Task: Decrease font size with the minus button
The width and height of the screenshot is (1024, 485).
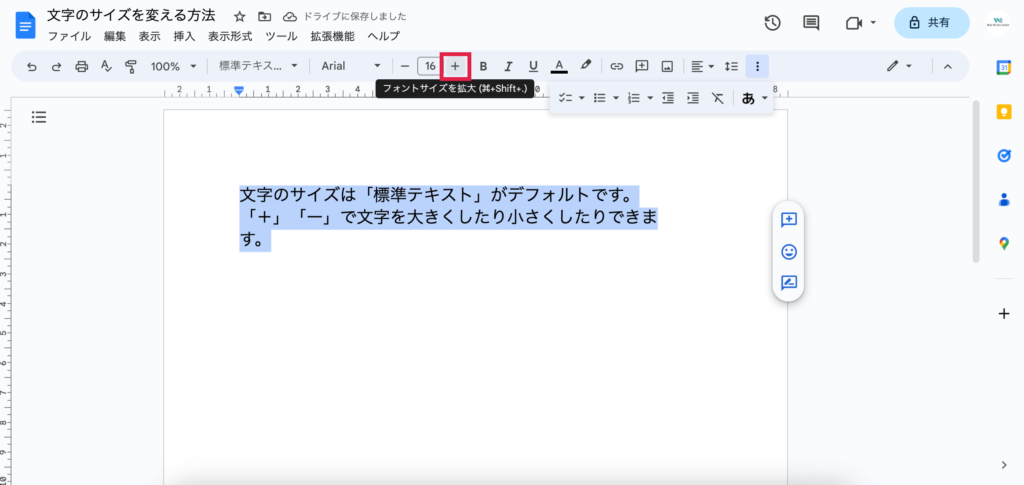Action: [x=405, y=66]
